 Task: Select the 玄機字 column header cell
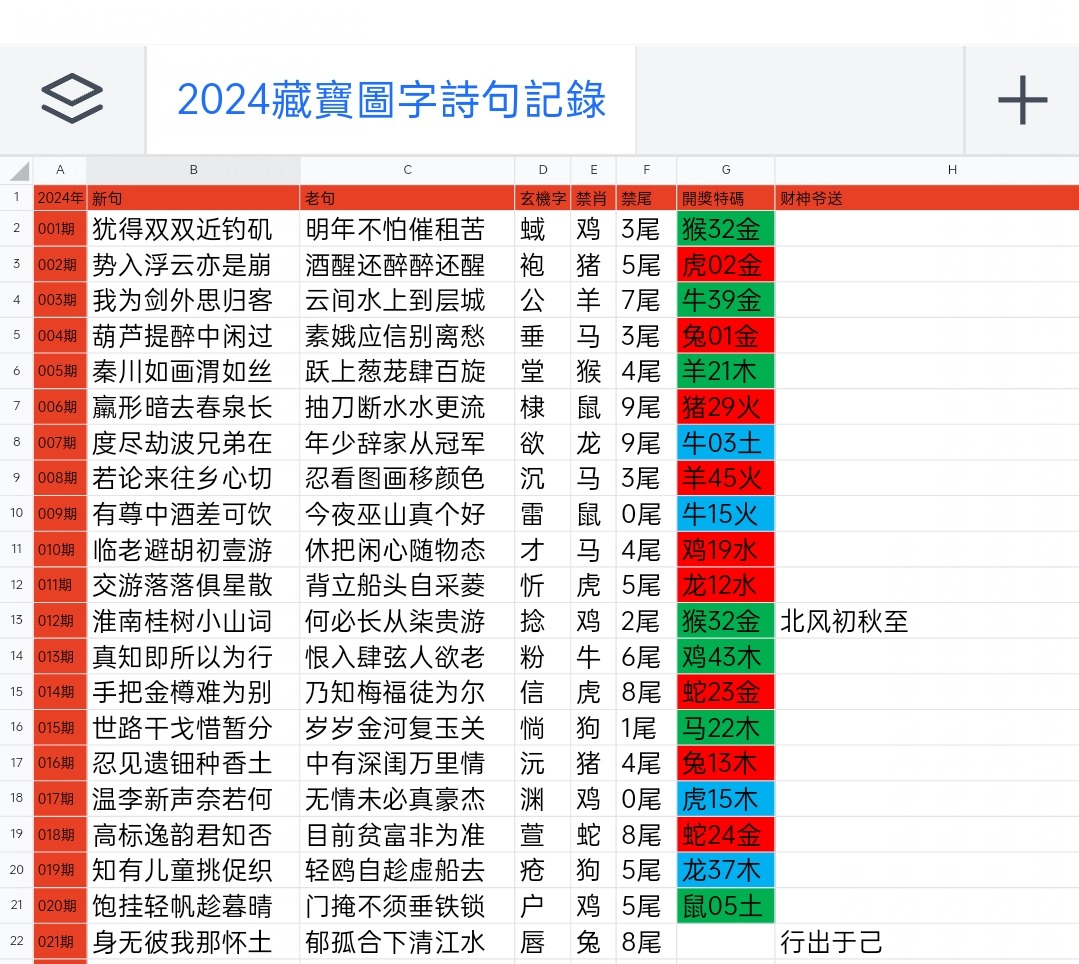pyautogui.click(x=542, y=198)
